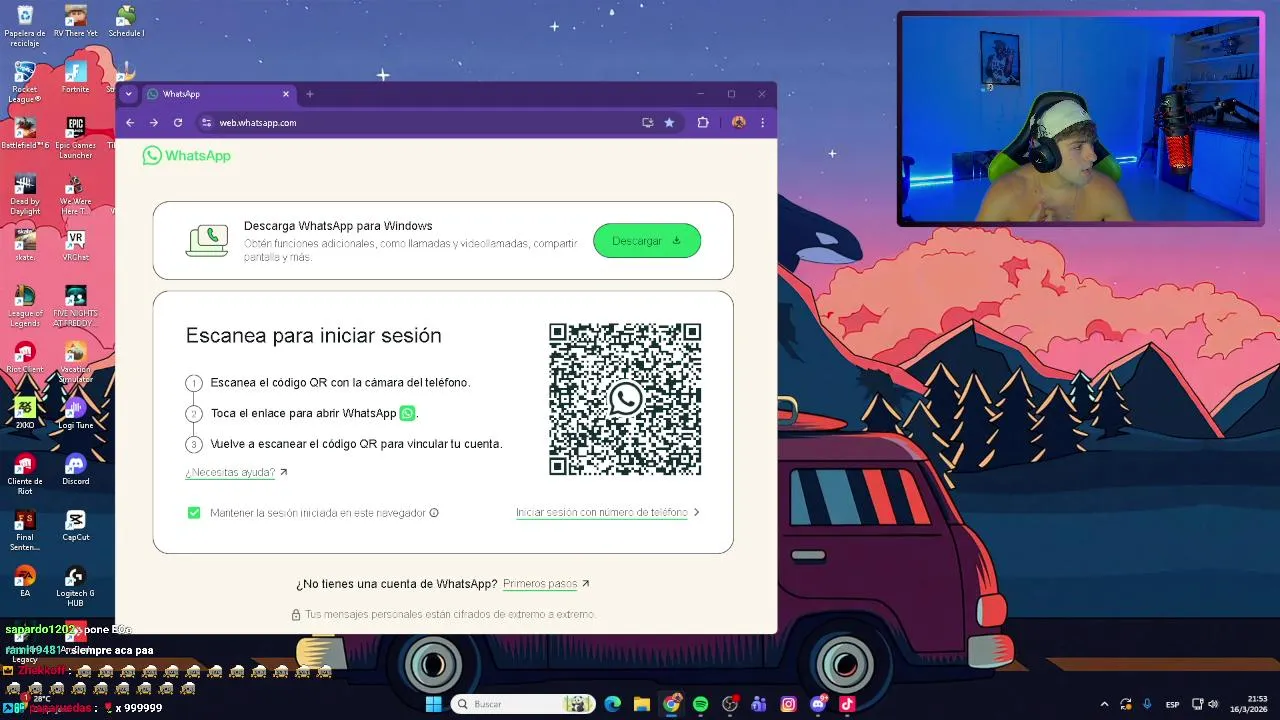Select Logitech G HUB desktop shortcut
Viewport: 1280px width, 720px height.
pyautogui.click(x=75, y=586)
